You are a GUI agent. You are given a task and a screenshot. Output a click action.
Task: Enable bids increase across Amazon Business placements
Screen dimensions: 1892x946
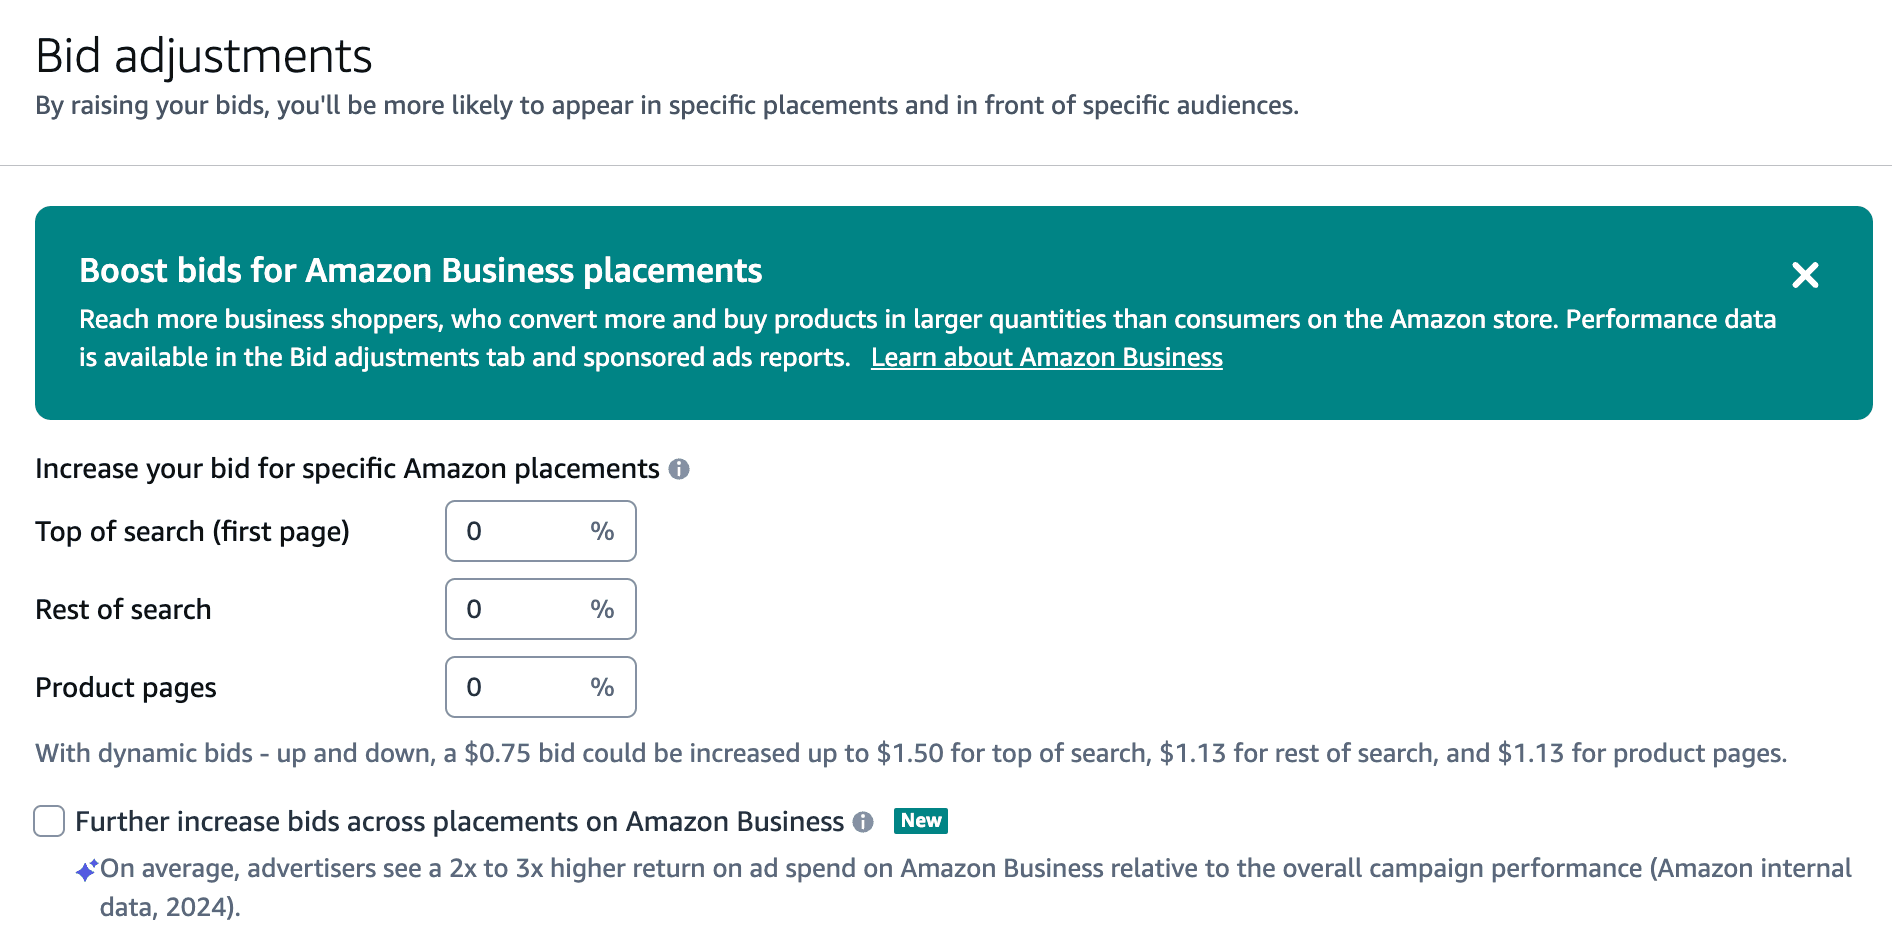(47, 821)
